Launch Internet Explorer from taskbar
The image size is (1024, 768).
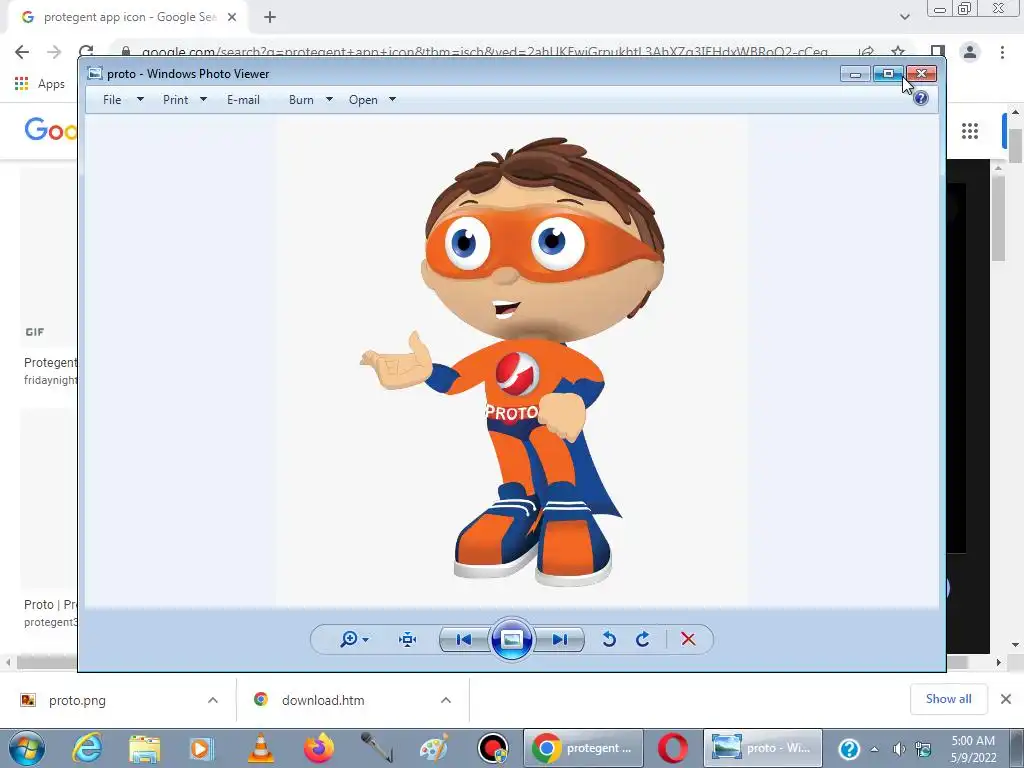click(87, 748)
